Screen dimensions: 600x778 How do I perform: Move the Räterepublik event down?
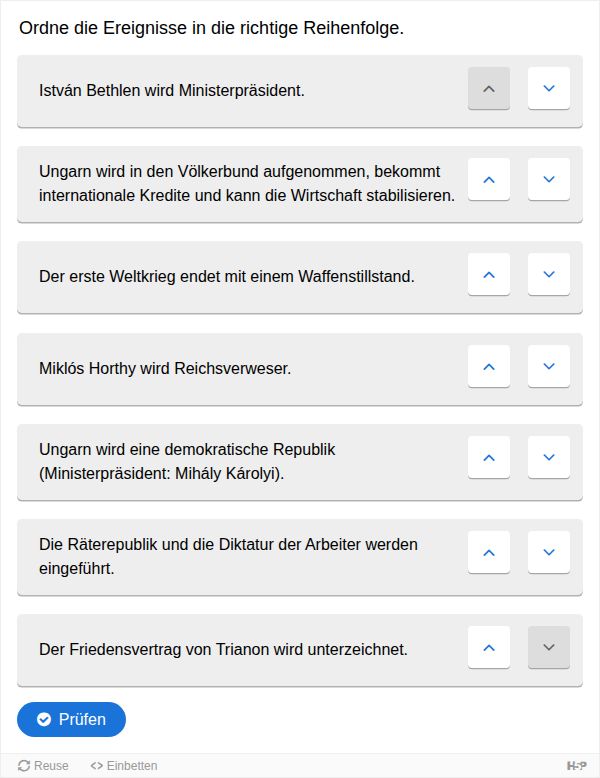[x=548, y=552]
